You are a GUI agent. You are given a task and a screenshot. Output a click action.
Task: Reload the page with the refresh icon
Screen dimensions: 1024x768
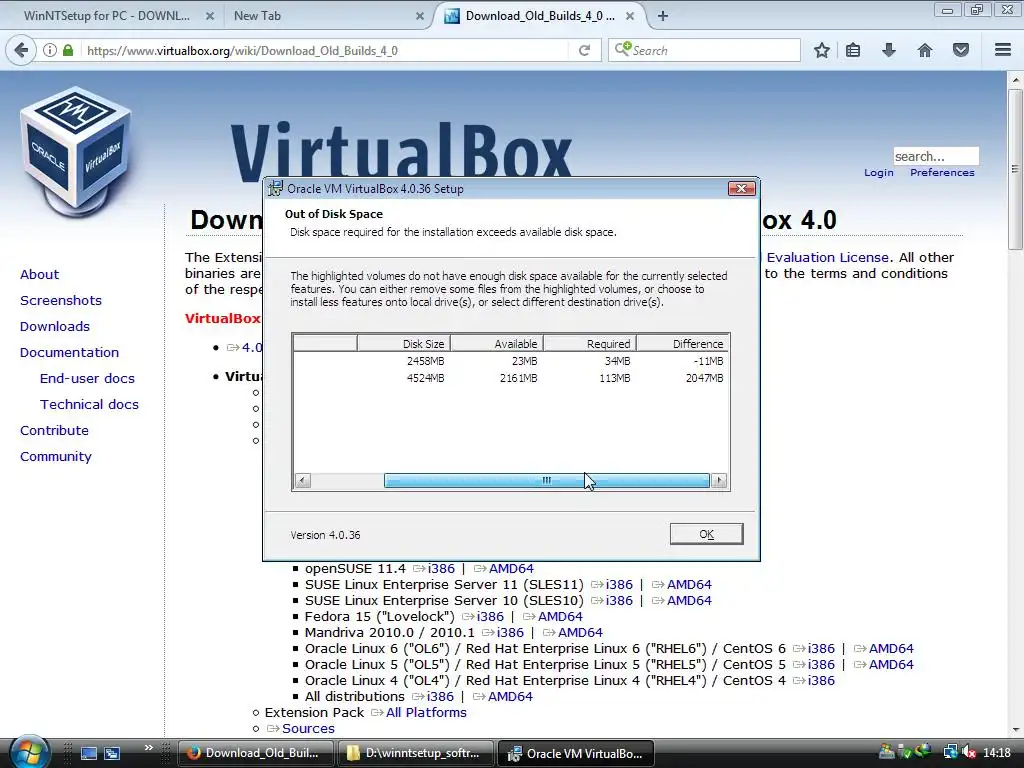coord(584,50)
